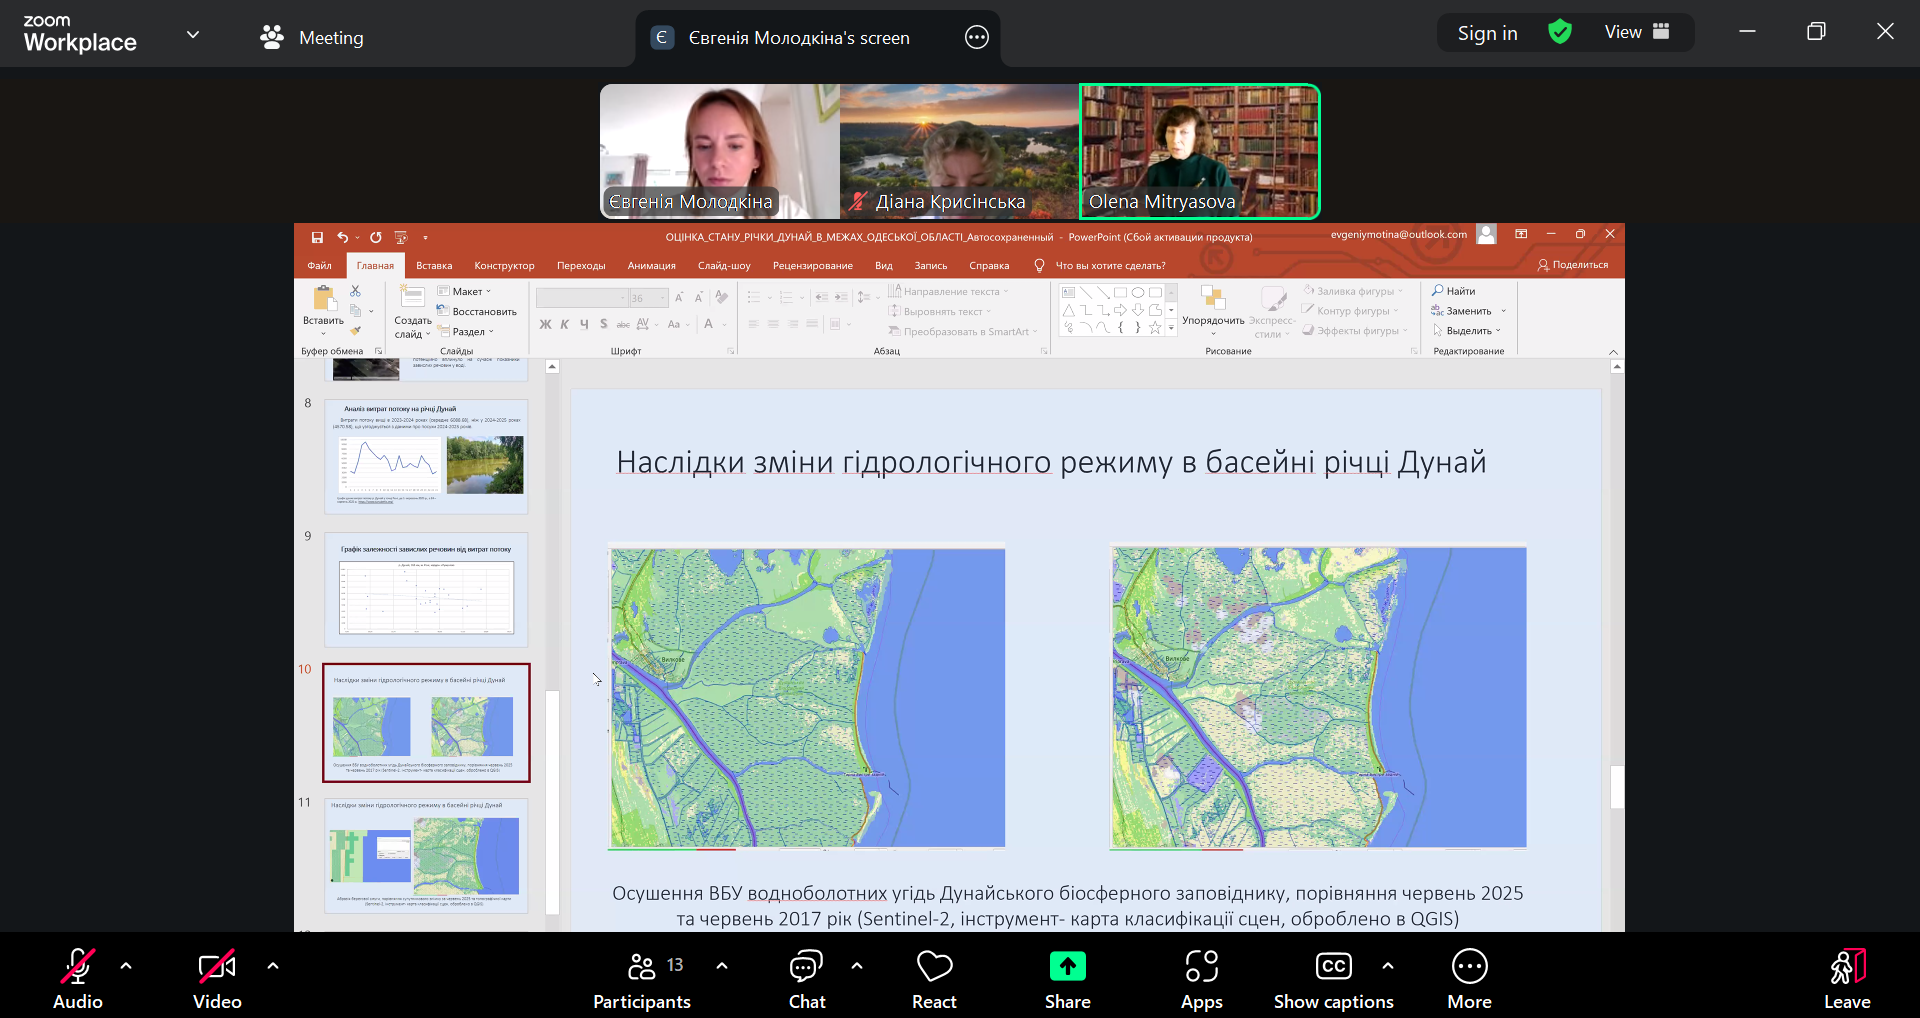Open the Chat panel

click(x=806, y=980)
